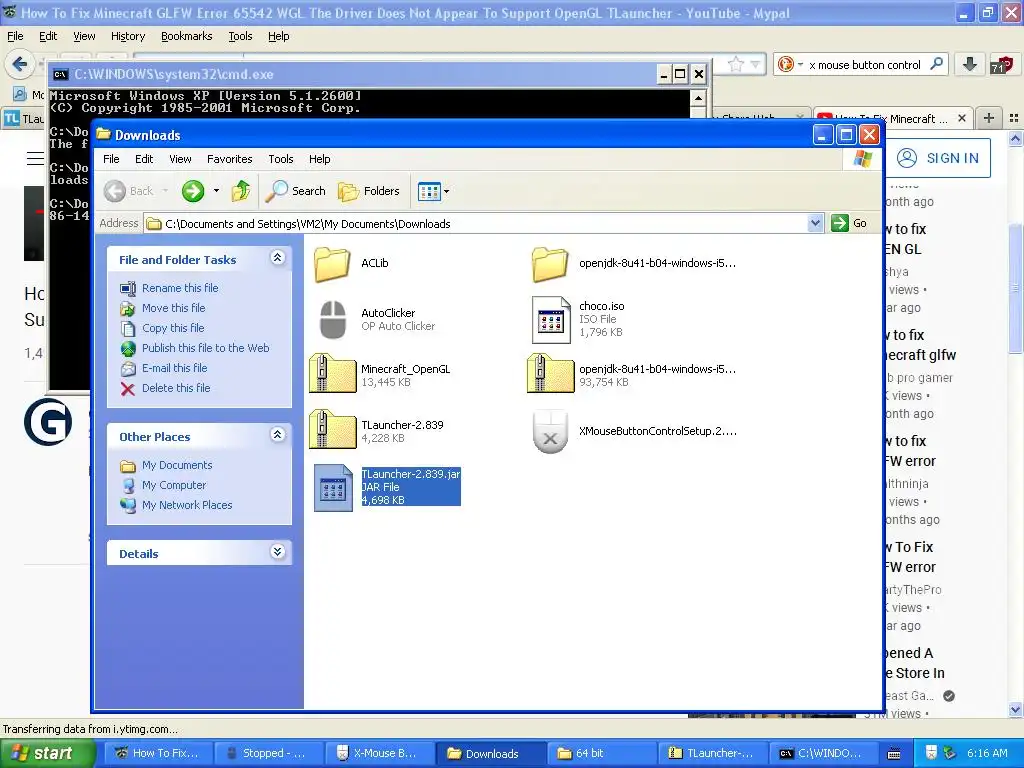
Task: Select the Minecraft_OpenGL zip archive icon
Action: [x=332, y=374]
